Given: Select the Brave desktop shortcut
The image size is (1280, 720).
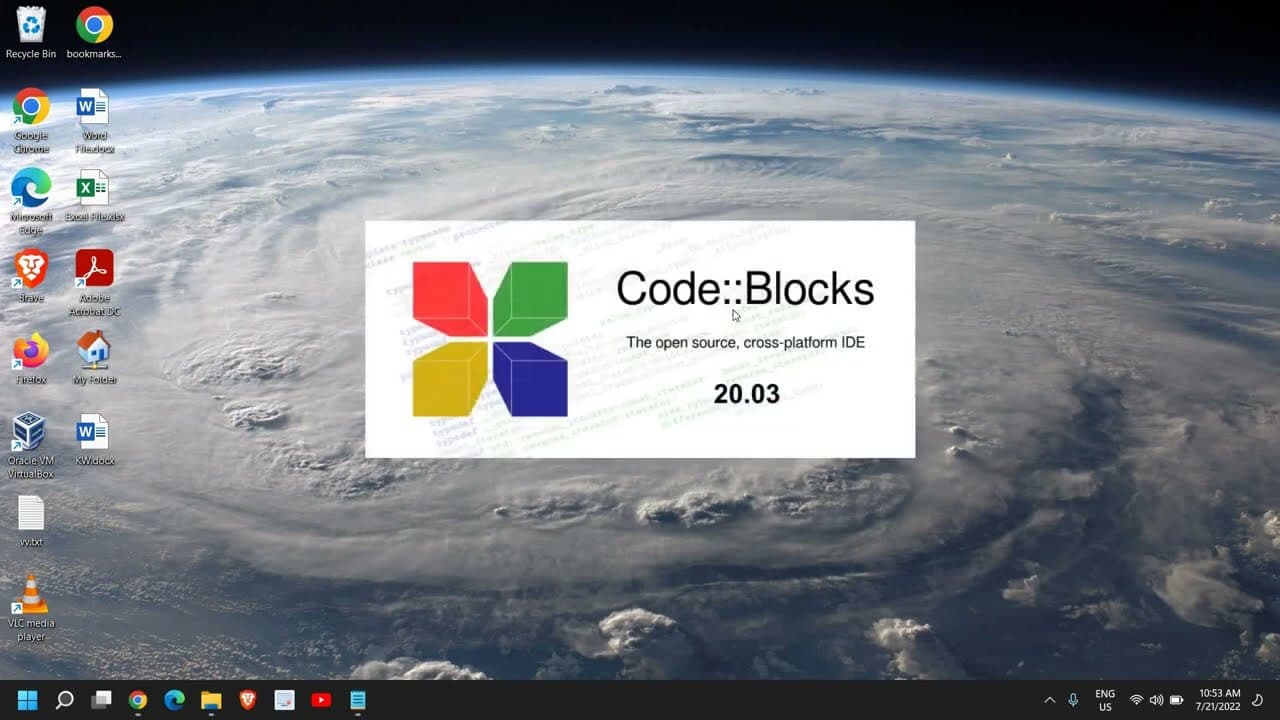Looking at the screenshot, I should tap(31, 277).
